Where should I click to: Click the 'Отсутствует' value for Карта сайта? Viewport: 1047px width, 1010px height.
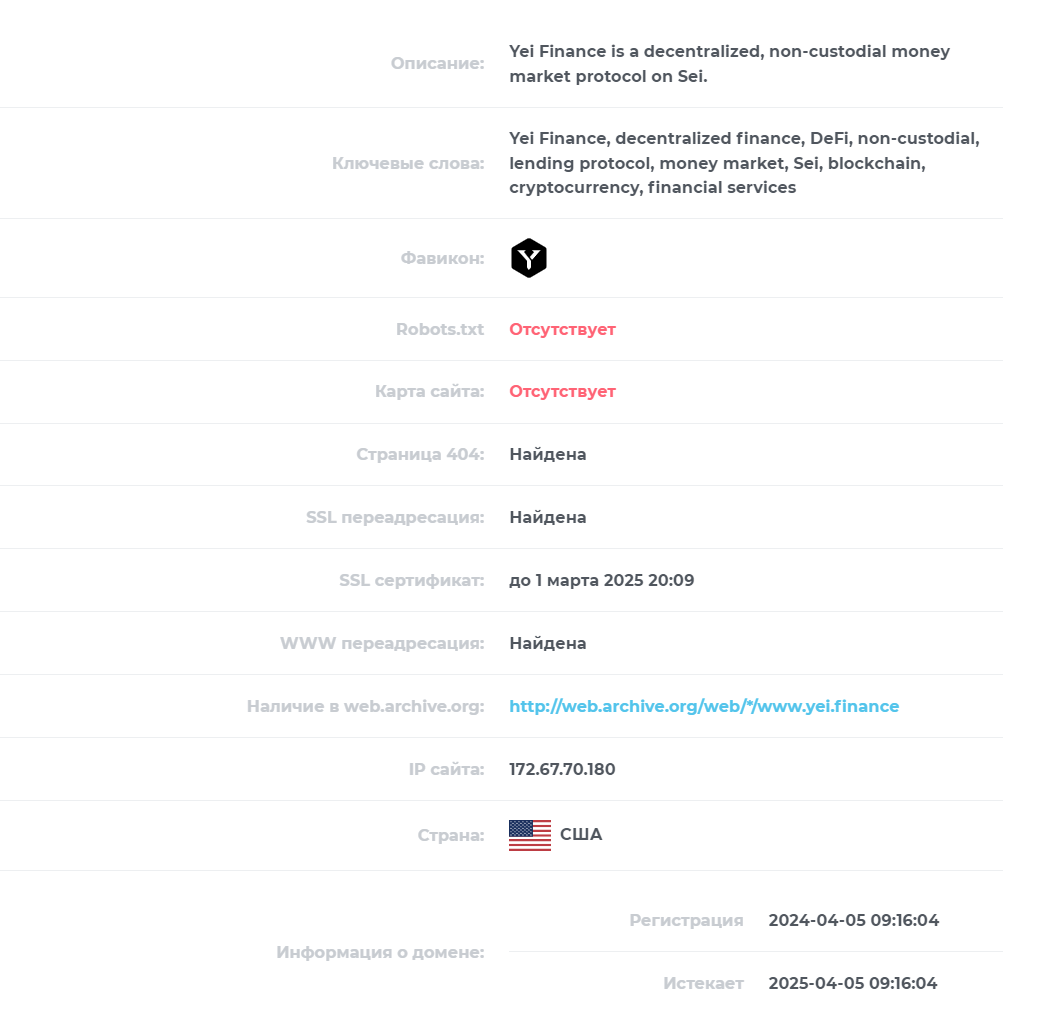562,391
